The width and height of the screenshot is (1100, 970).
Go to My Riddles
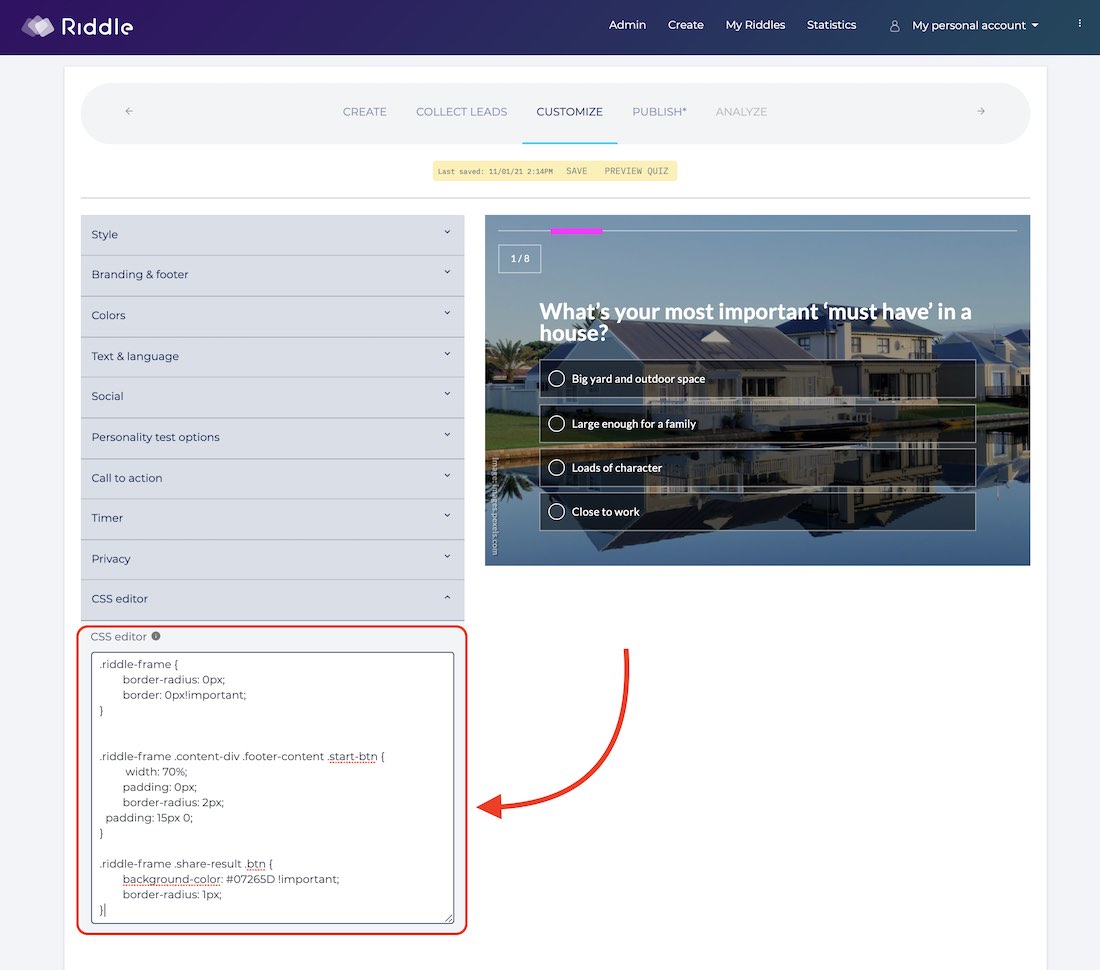[x=755, y=25]
